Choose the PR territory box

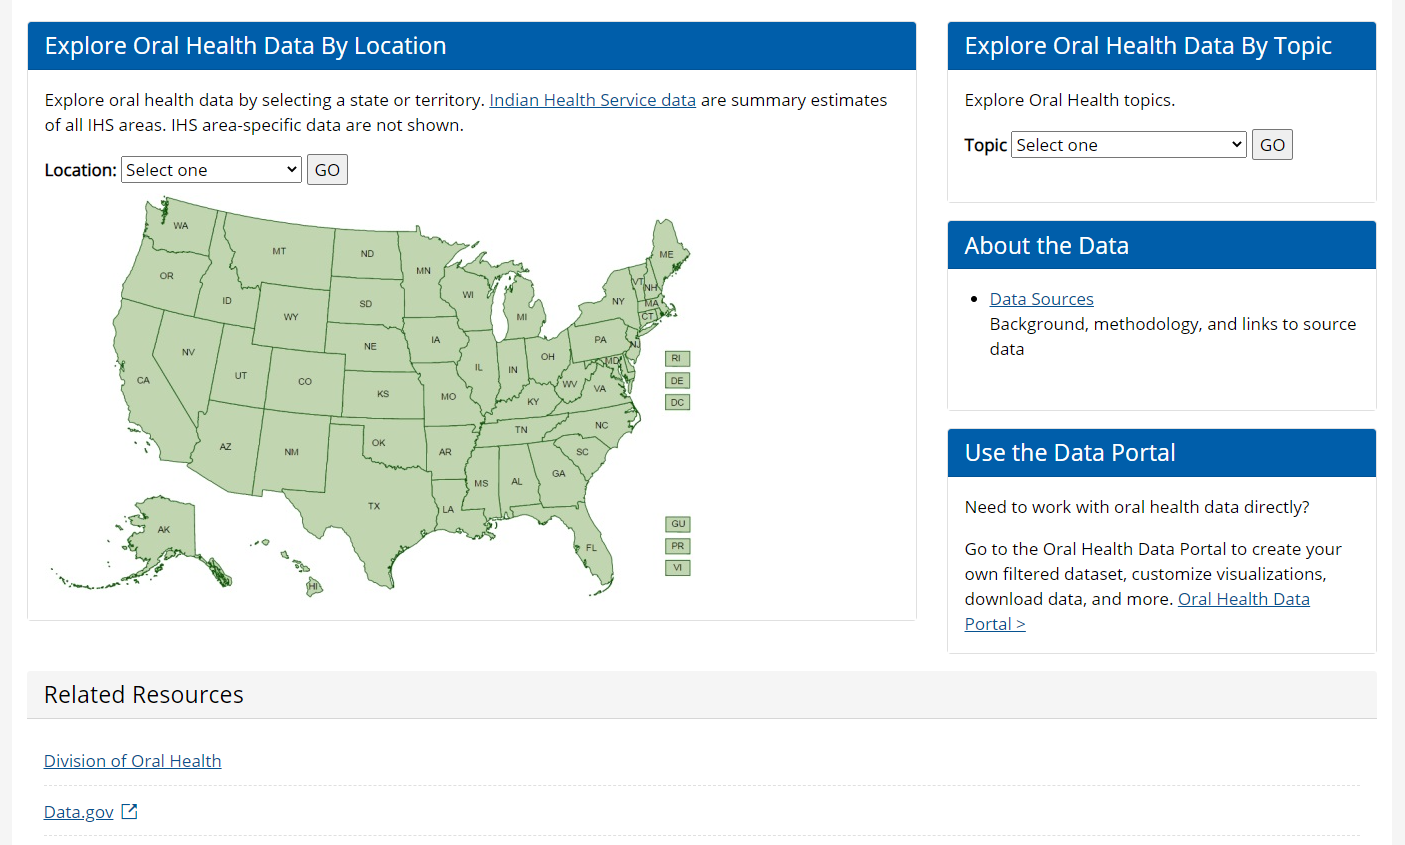[x=678, y=546]
